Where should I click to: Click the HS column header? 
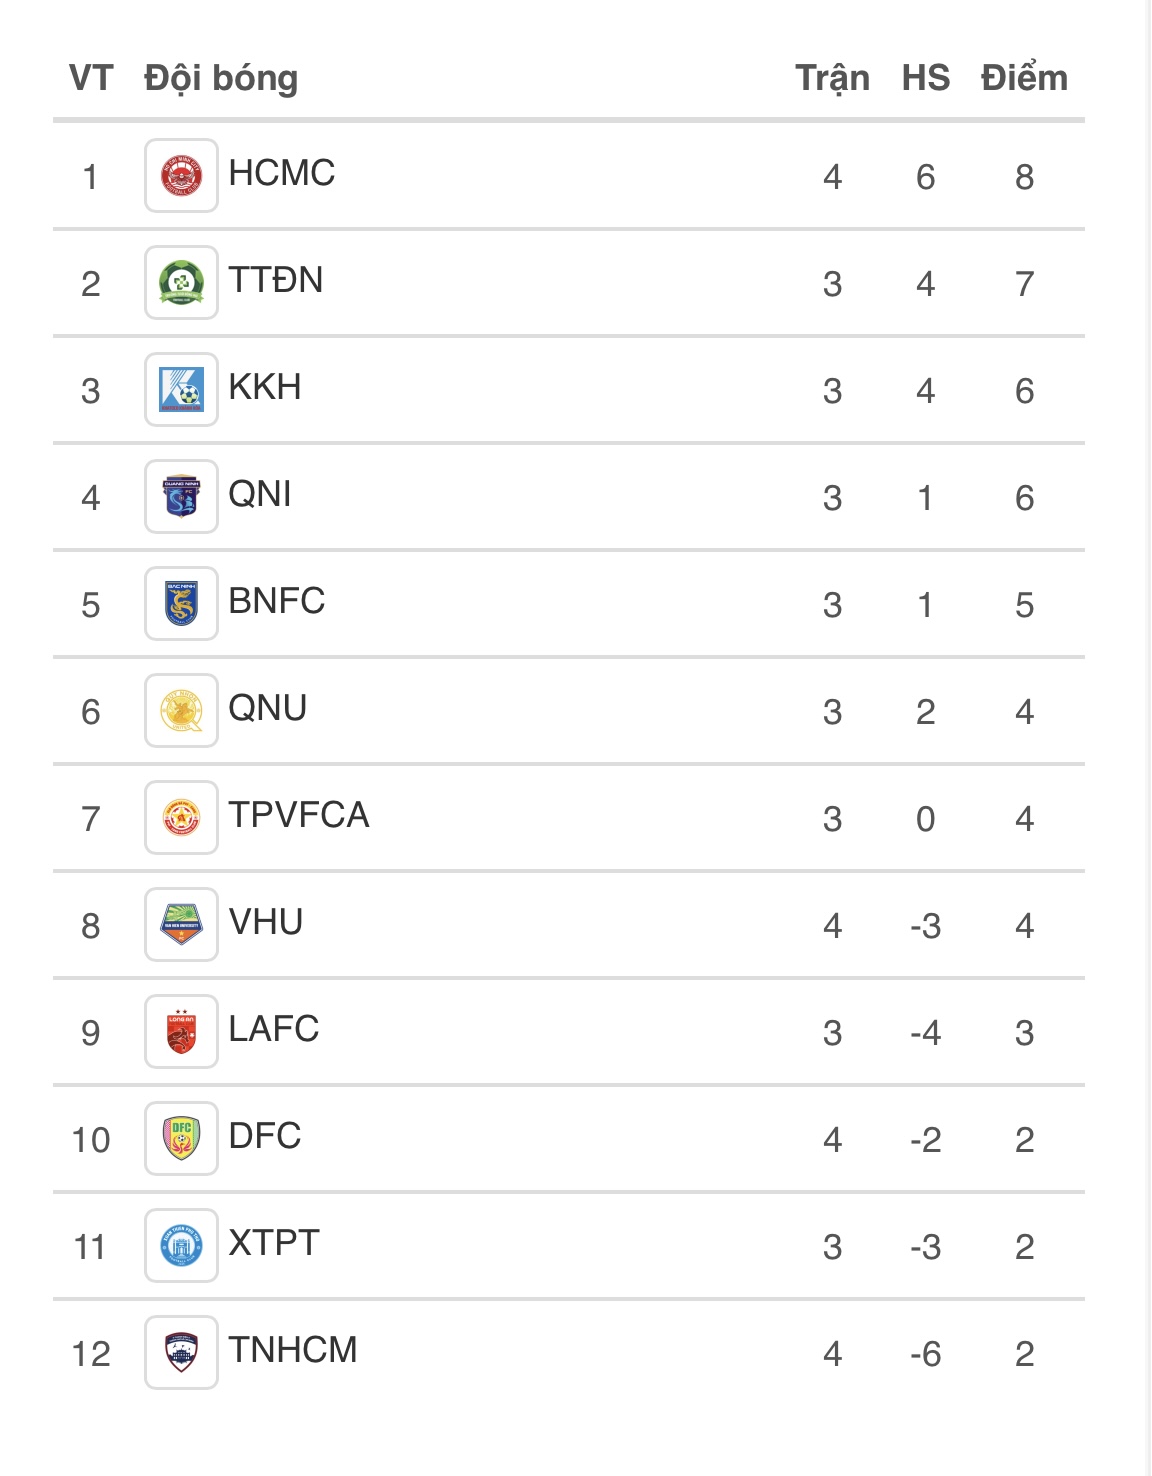click(925, 78)
